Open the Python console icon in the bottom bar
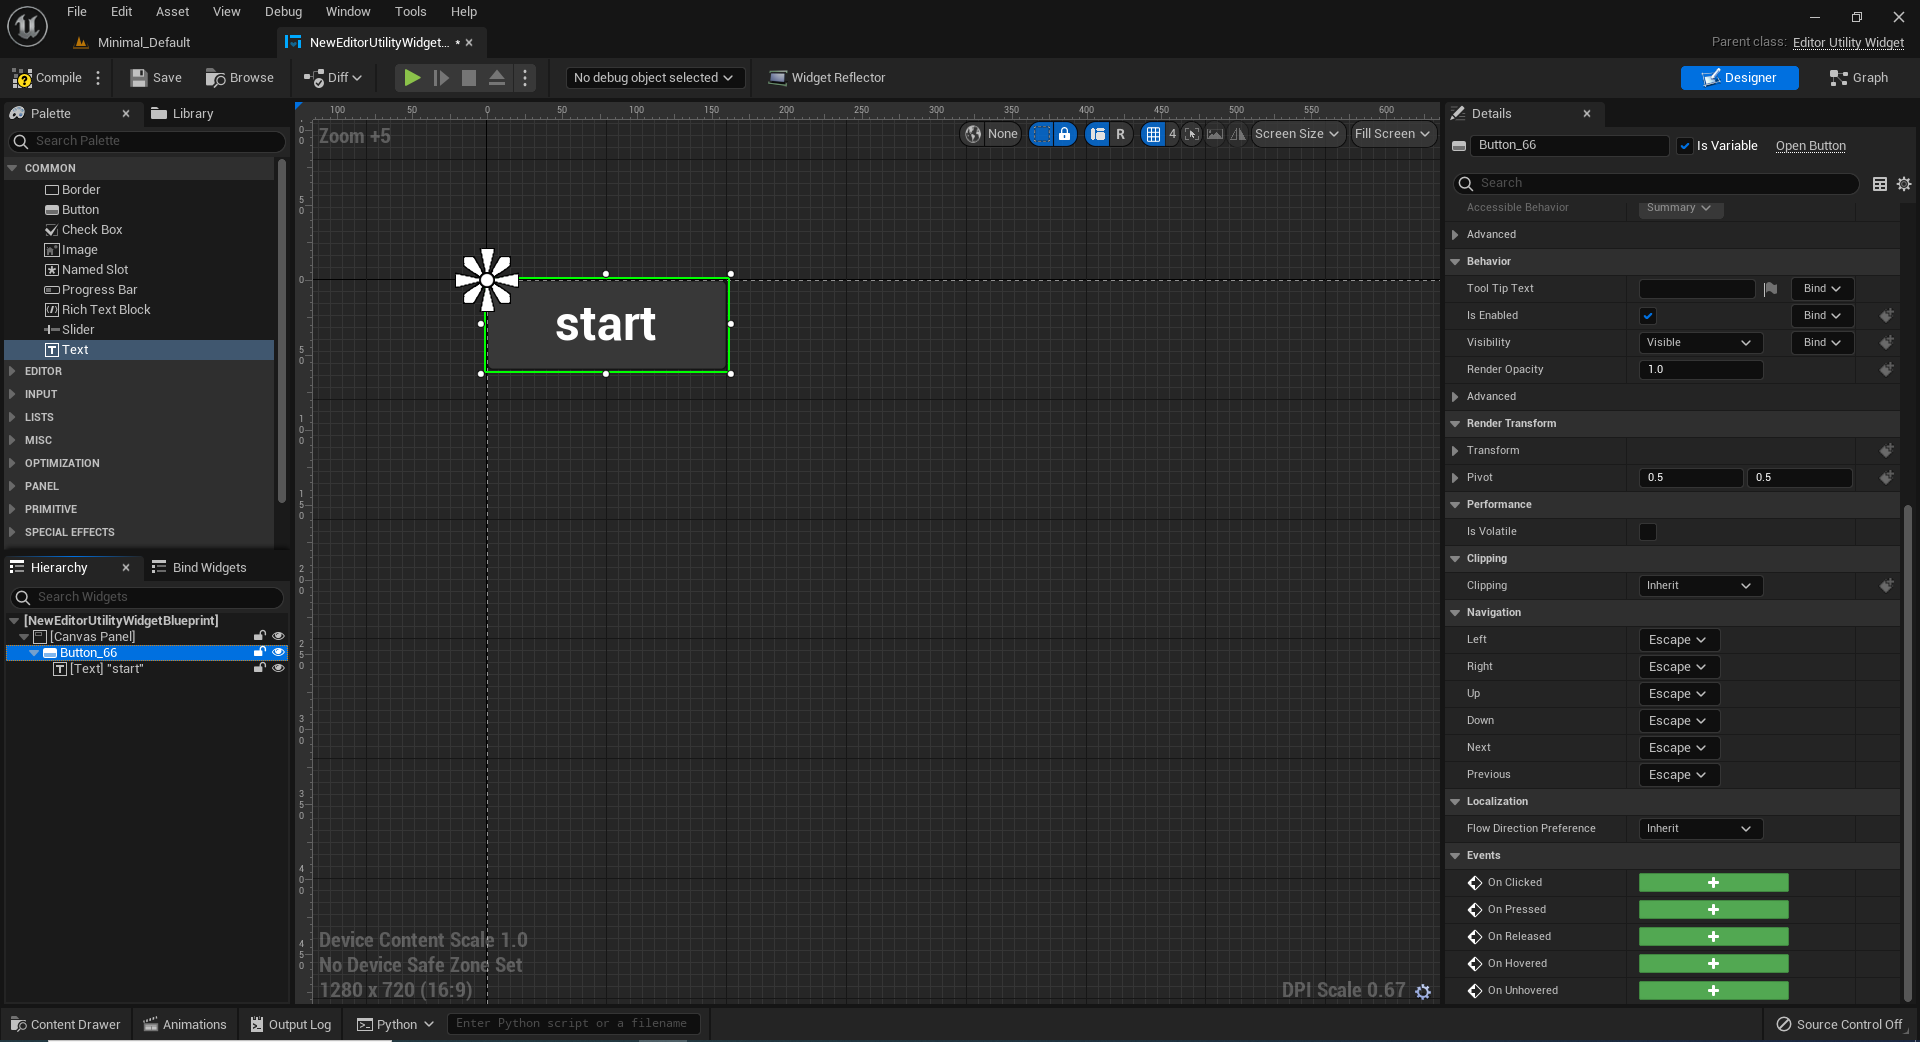The height and width of the screenshot is (1042, 1920). [x=362, y=1023]
